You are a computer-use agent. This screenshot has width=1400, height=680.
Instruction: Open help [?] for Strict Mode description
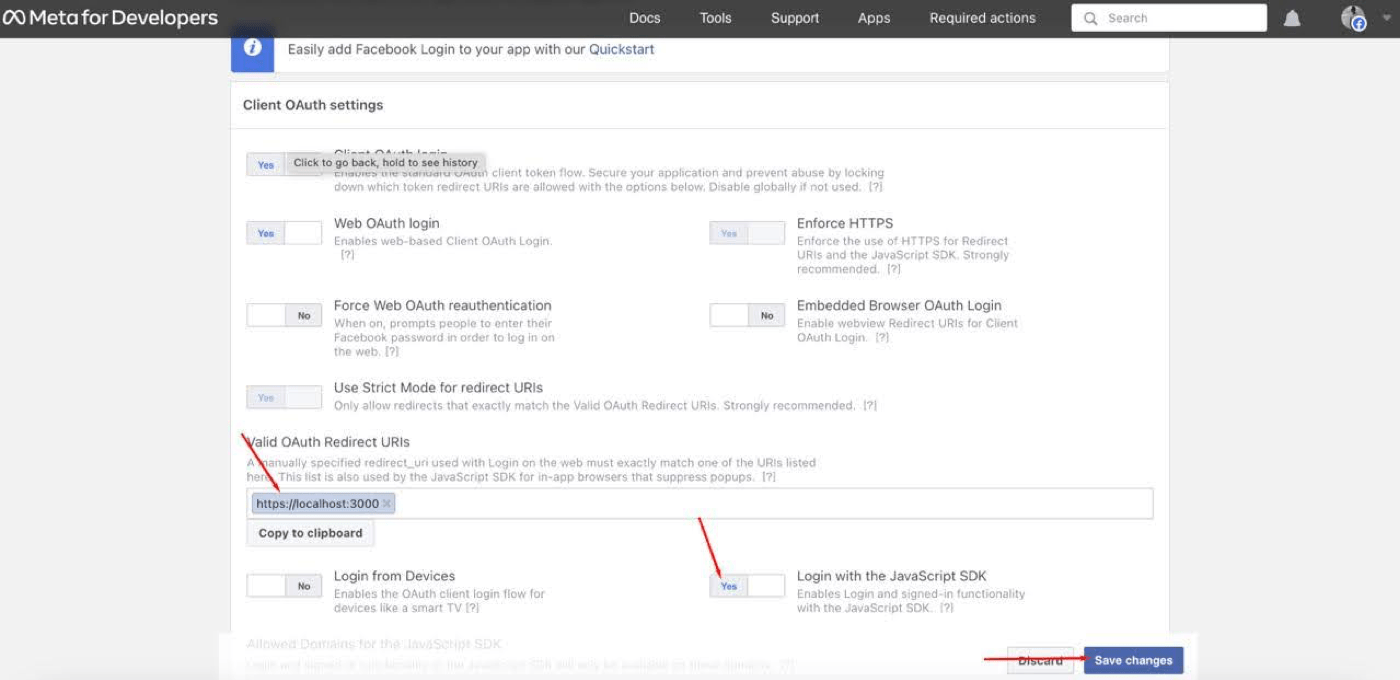(x=870, y=405)
